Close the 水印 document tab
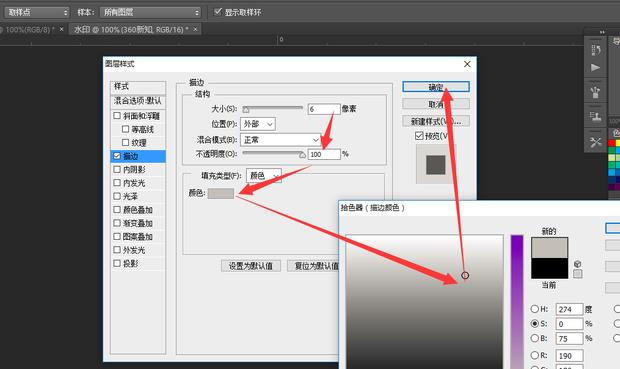The width and height of the screenshot is (620, 369). pyautogui.click(x=195, y=29)
